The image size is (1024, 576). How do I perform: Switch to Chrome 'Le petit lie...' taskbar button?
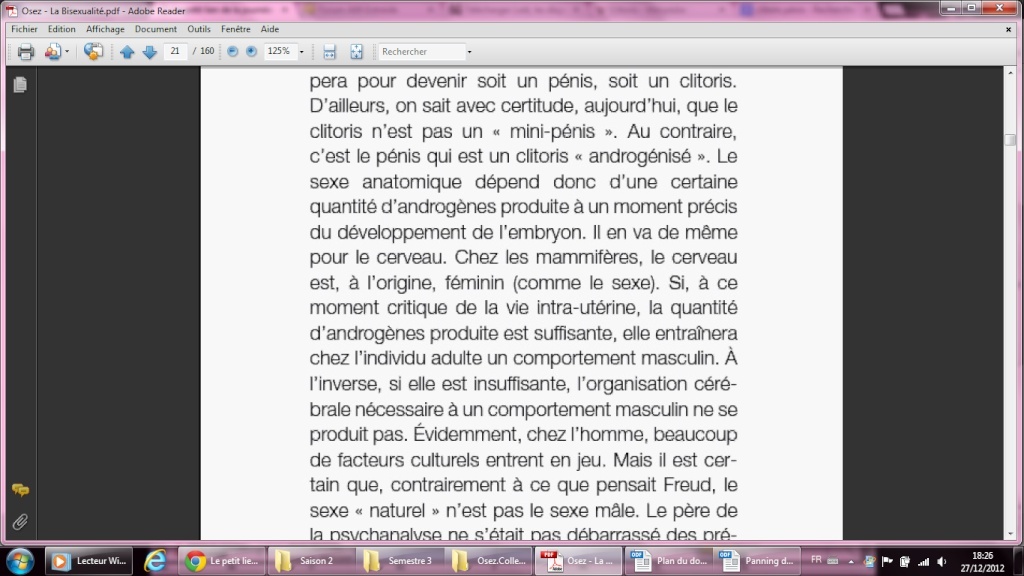(221, 561)
